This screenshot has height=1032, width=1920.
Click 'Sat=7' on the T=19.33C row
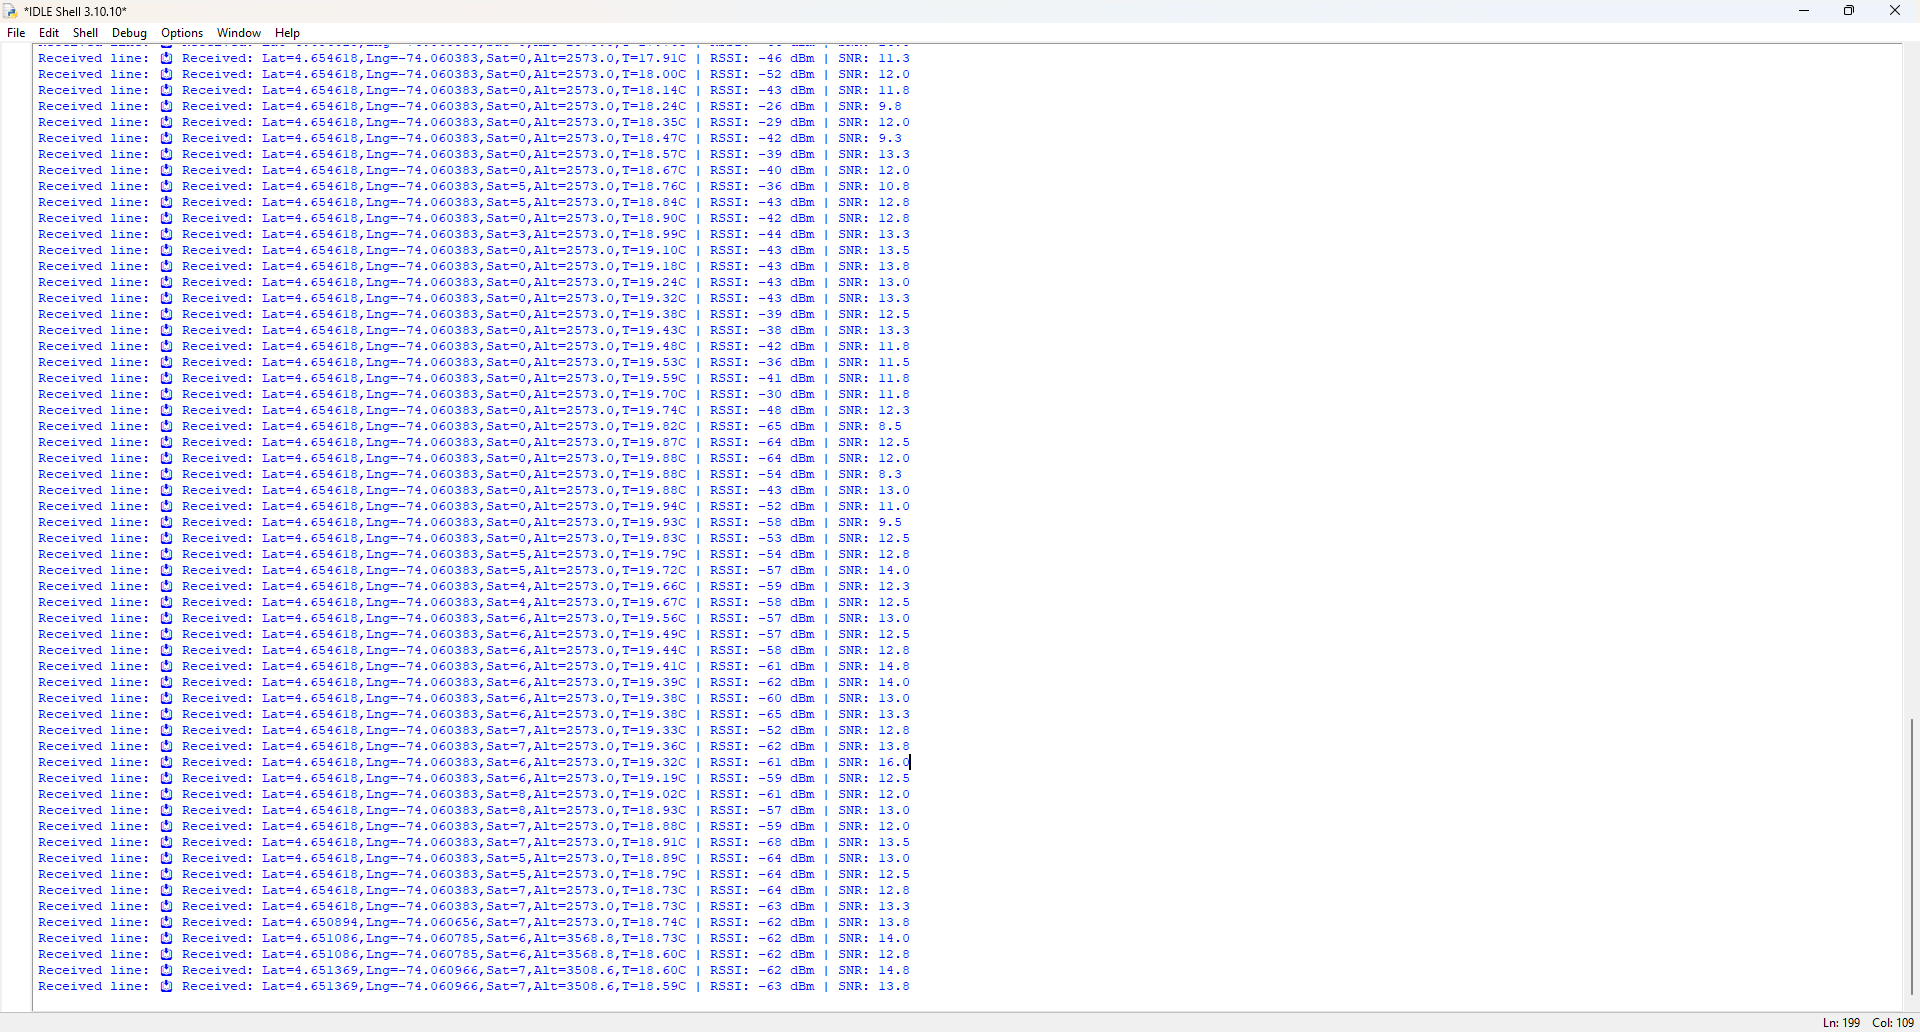point(506,730)
